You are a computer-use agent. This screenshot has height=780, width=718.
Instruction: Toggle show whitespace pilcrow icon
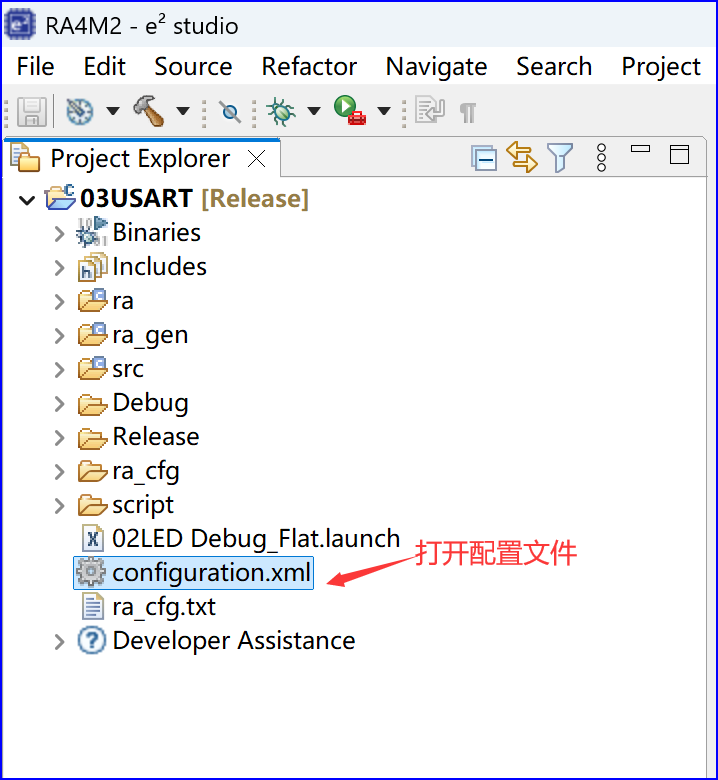(468, 113)
